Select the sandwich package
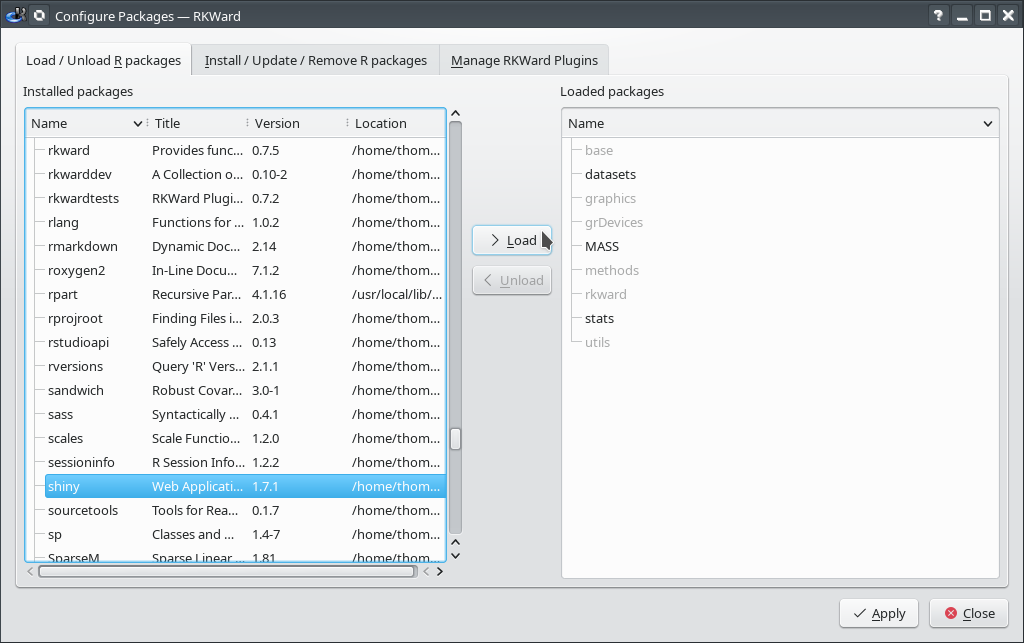 [x=245, y=390]
